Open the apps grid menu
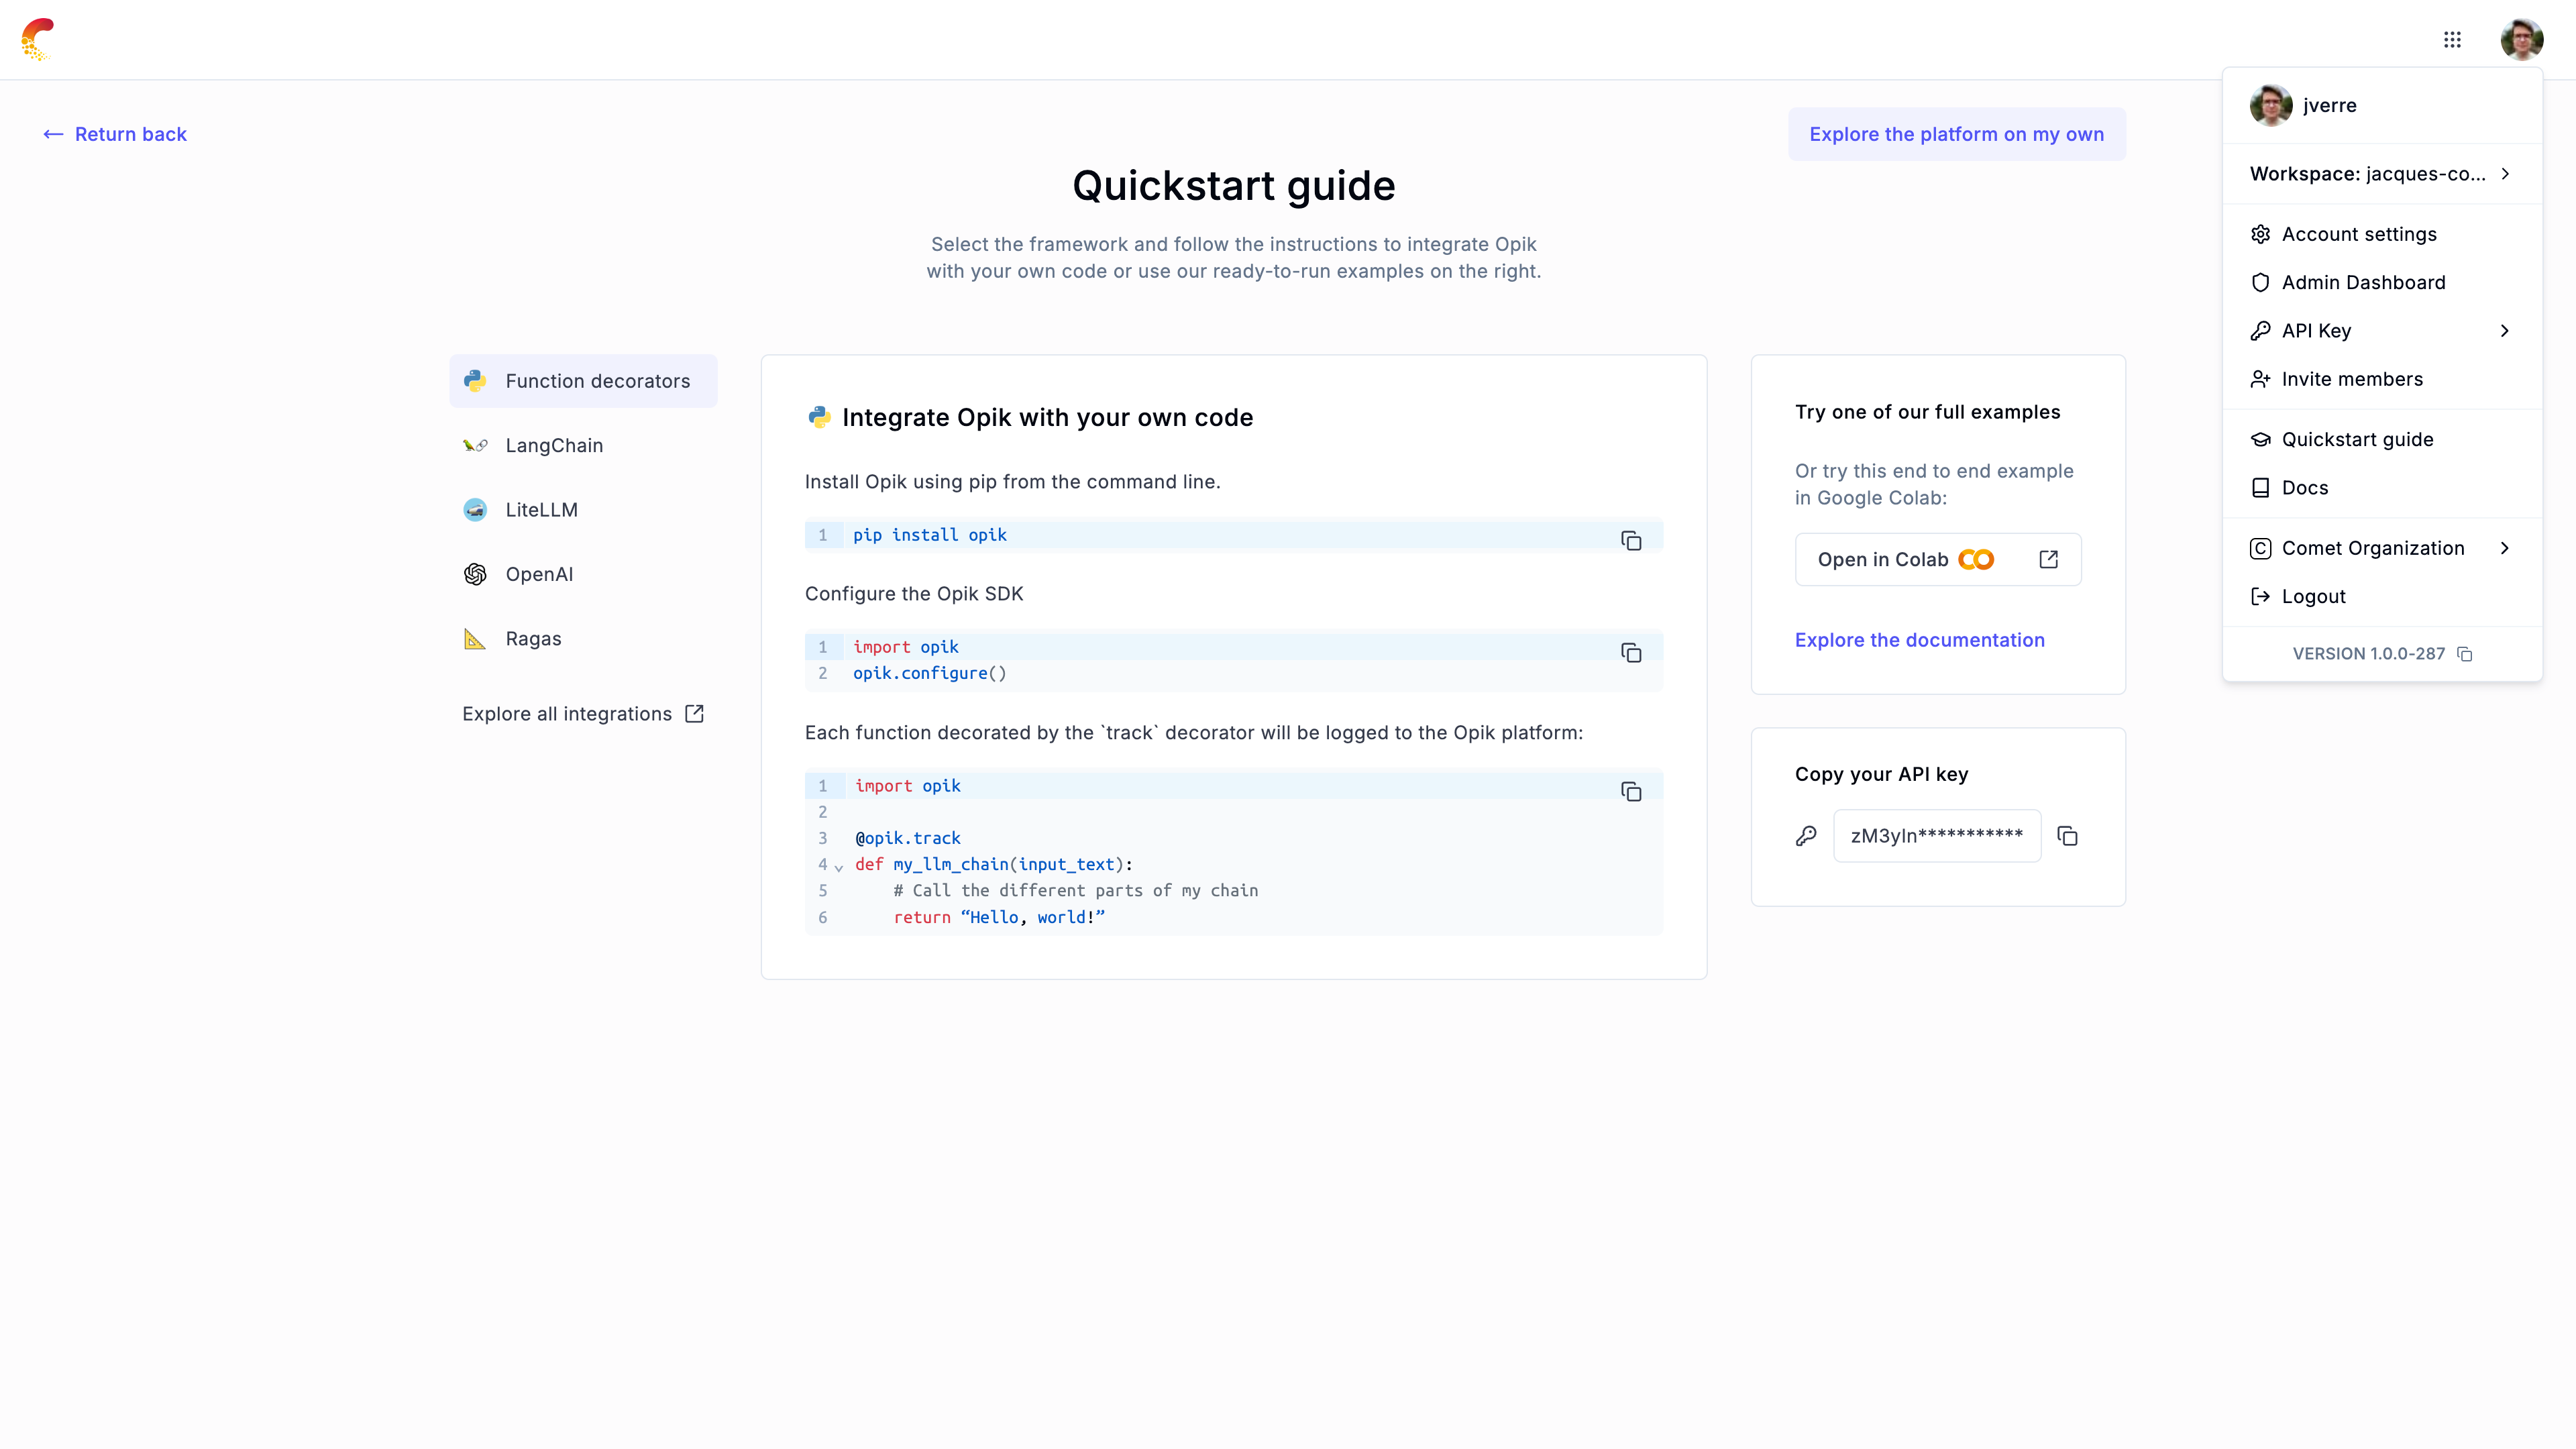2576x1449 pixels. [2452, 39]
